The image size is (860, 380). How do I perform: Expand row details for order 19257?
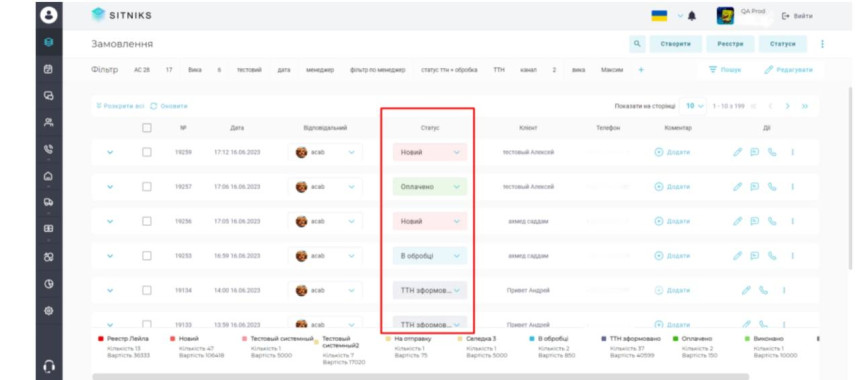pyautogui.click(x=110, y=187)
